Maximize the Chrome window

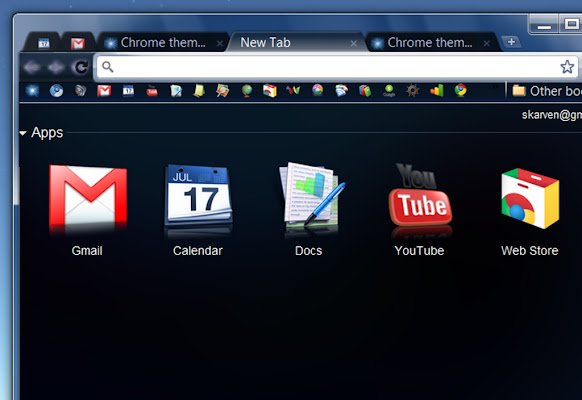[570, 24]
